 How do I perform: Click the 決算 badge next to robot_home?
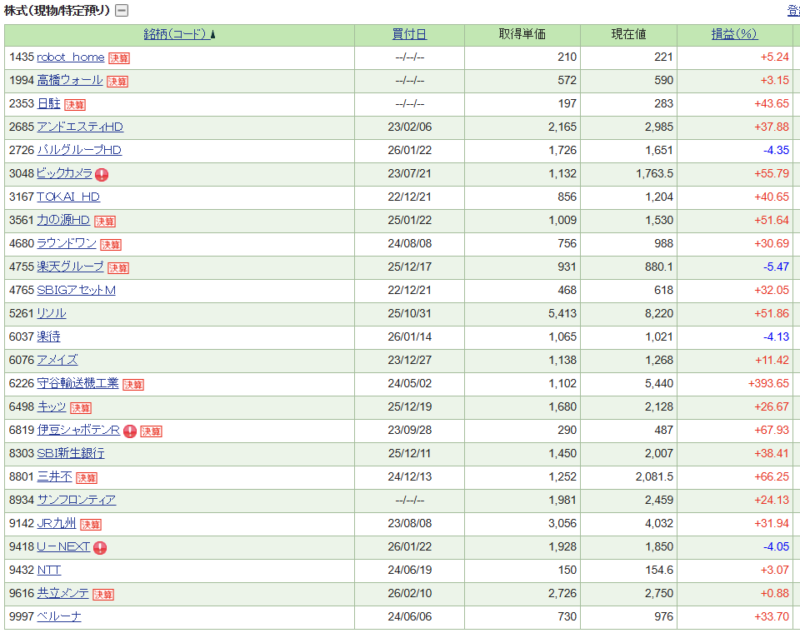(x=119, y=58)
